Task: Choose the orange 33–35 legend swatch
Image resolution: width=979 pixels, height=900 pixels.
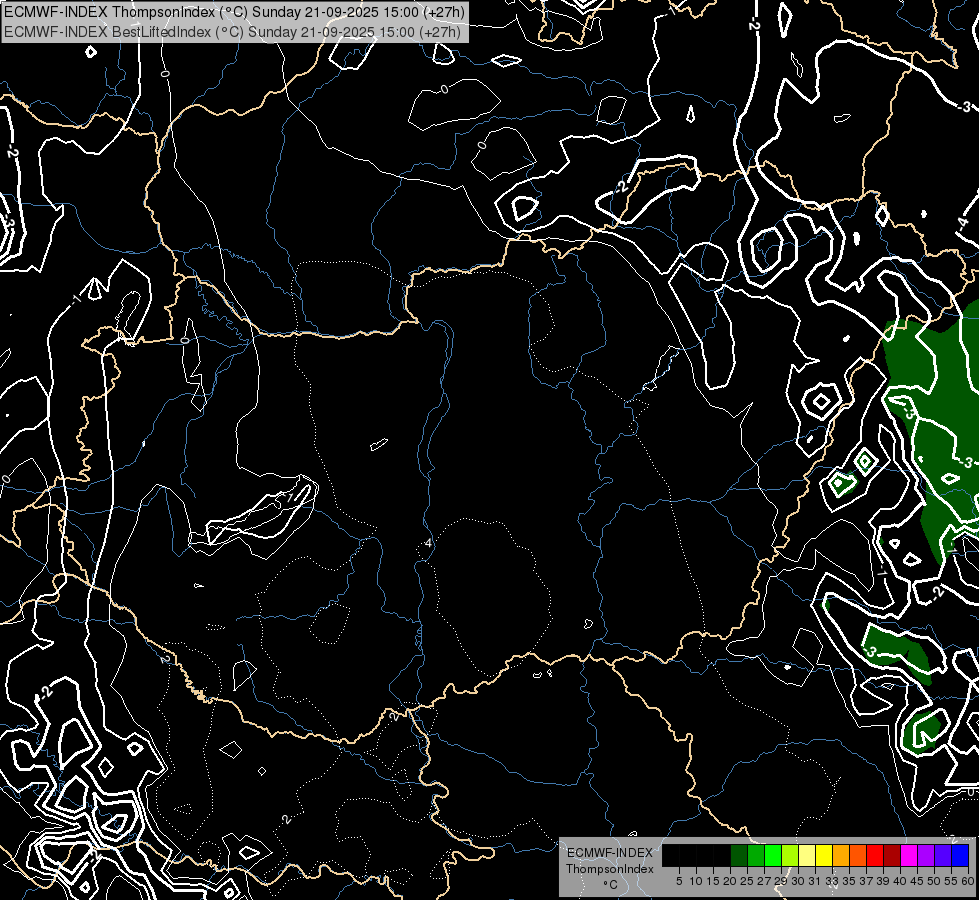Action: pos(841,855)
